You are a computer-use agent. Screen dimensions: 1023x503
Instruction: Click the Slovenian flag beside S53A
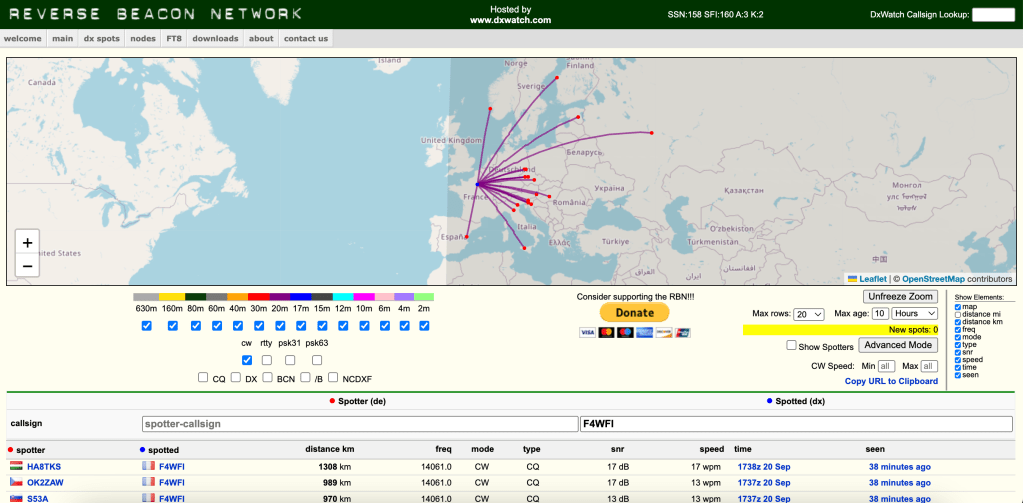tap(16, 498)
